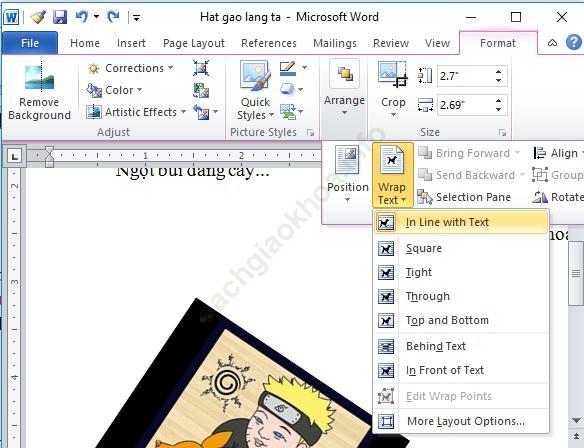The height and width of the screenshot is (448, 584).
Task: Choose Tight text wrapping
Action: tap(461, 273)
